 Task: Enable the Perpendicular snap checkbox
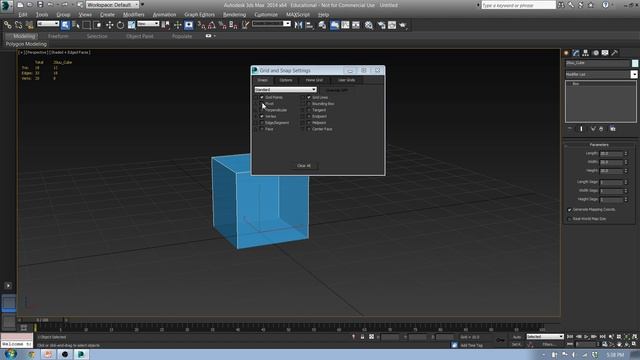[262, 110]
